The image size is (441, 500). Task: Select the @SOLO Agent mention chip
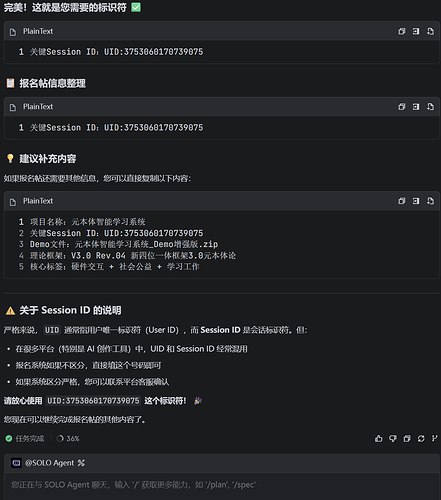coord(49,463)
